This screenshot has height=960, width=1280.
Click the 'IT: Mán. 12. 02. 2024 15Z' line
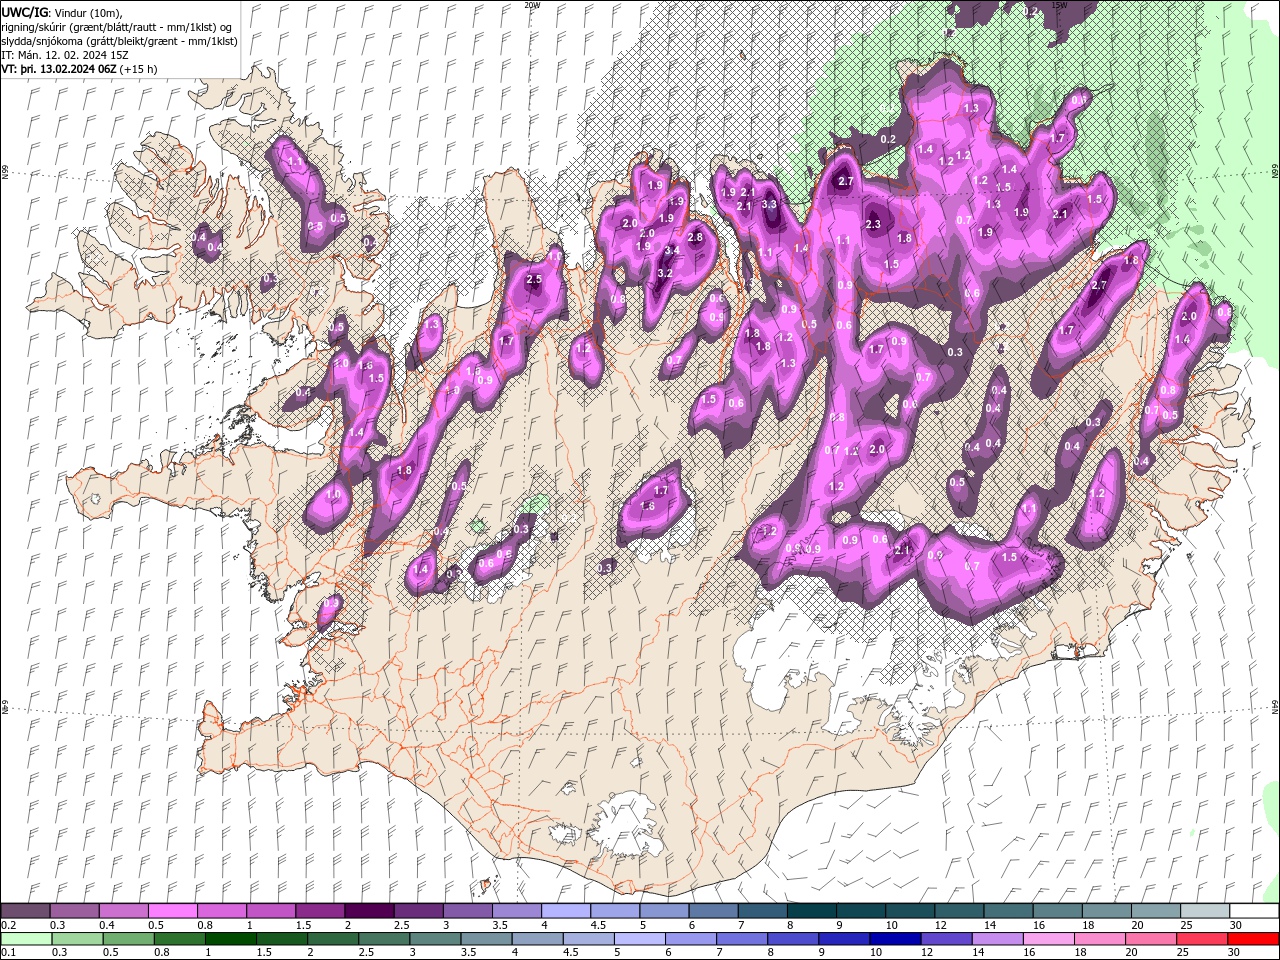64,55
